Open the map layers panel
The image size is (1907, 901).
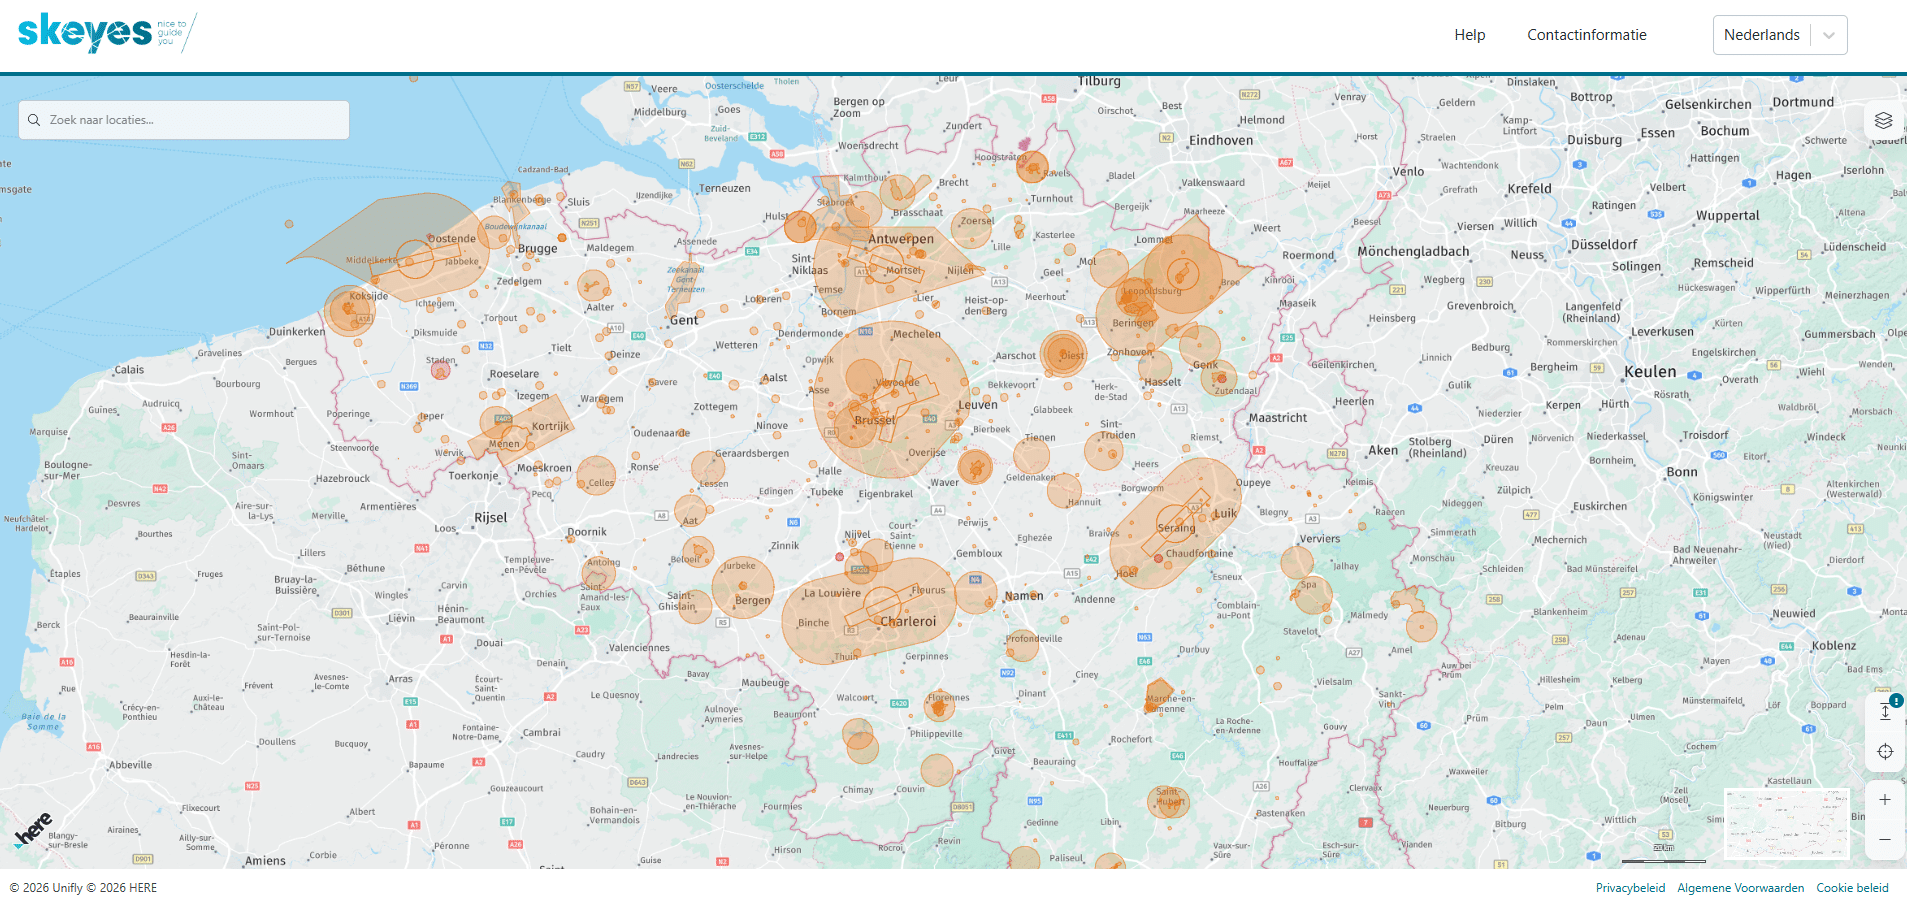point(1884,121)
